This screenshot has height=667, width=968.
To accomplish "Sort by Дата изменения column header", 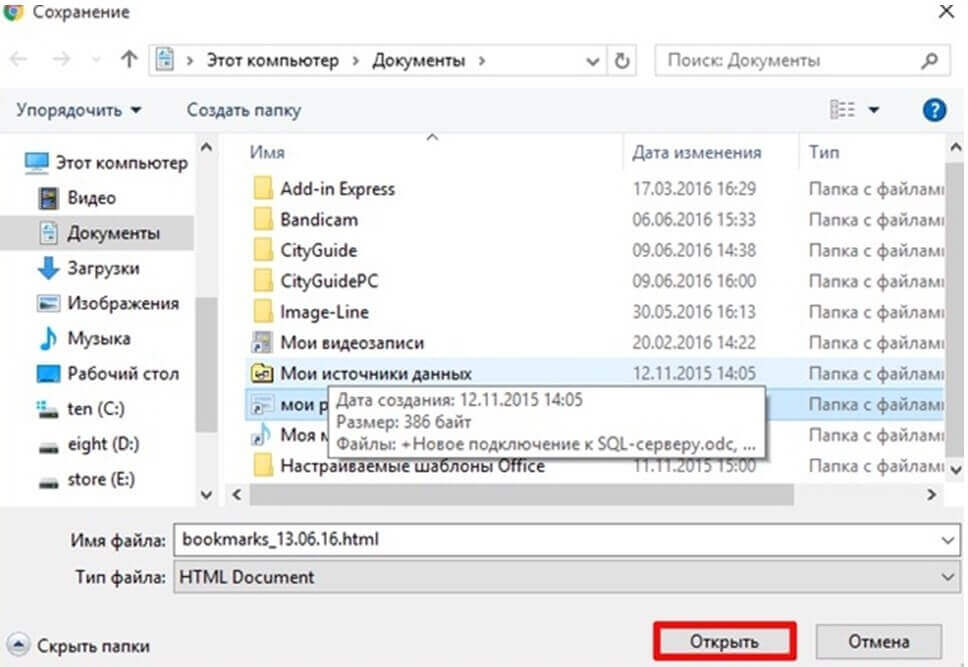I will coord(696,153).
